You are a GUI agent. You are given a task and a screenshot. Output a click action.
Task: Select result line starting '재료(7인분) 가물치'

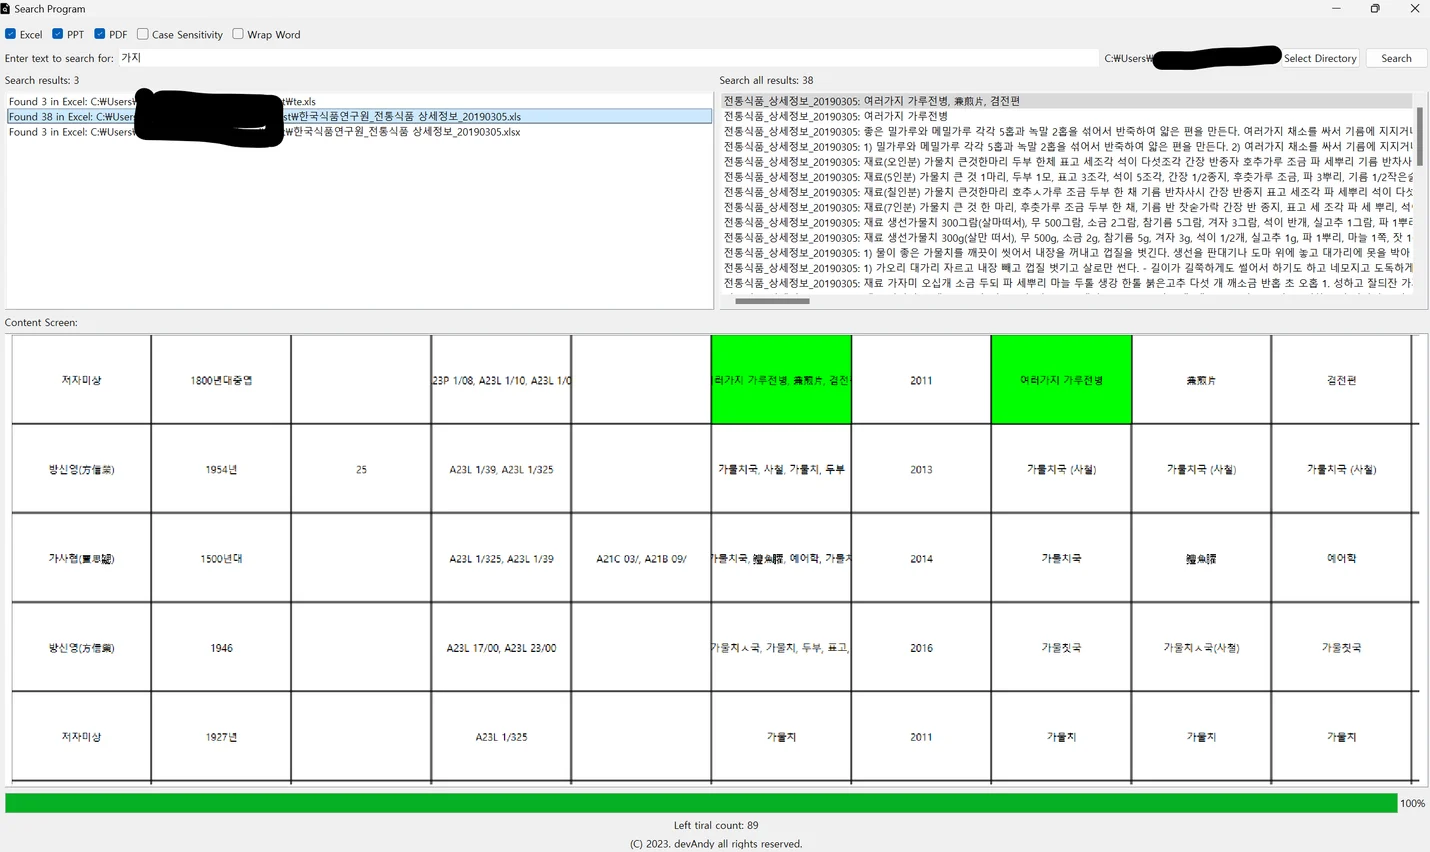pos(1067,207)
